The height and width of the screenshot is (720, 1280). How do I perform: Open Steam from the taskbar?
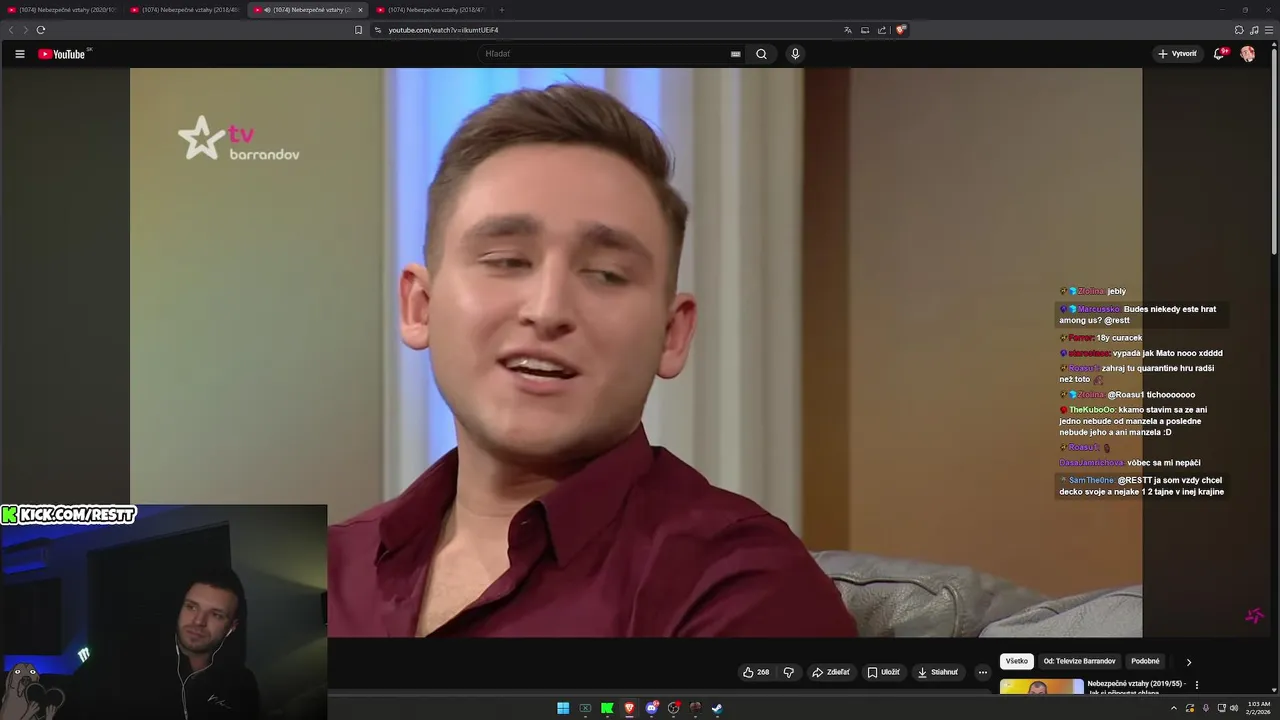[717, 708]
